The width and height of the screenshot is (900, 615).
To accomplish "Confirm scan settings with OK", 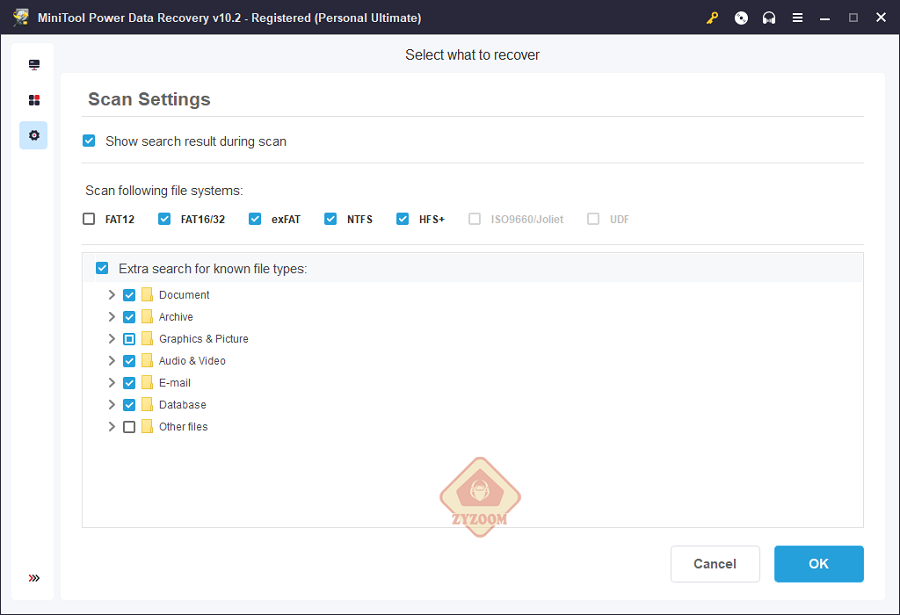I will [818, 564].
